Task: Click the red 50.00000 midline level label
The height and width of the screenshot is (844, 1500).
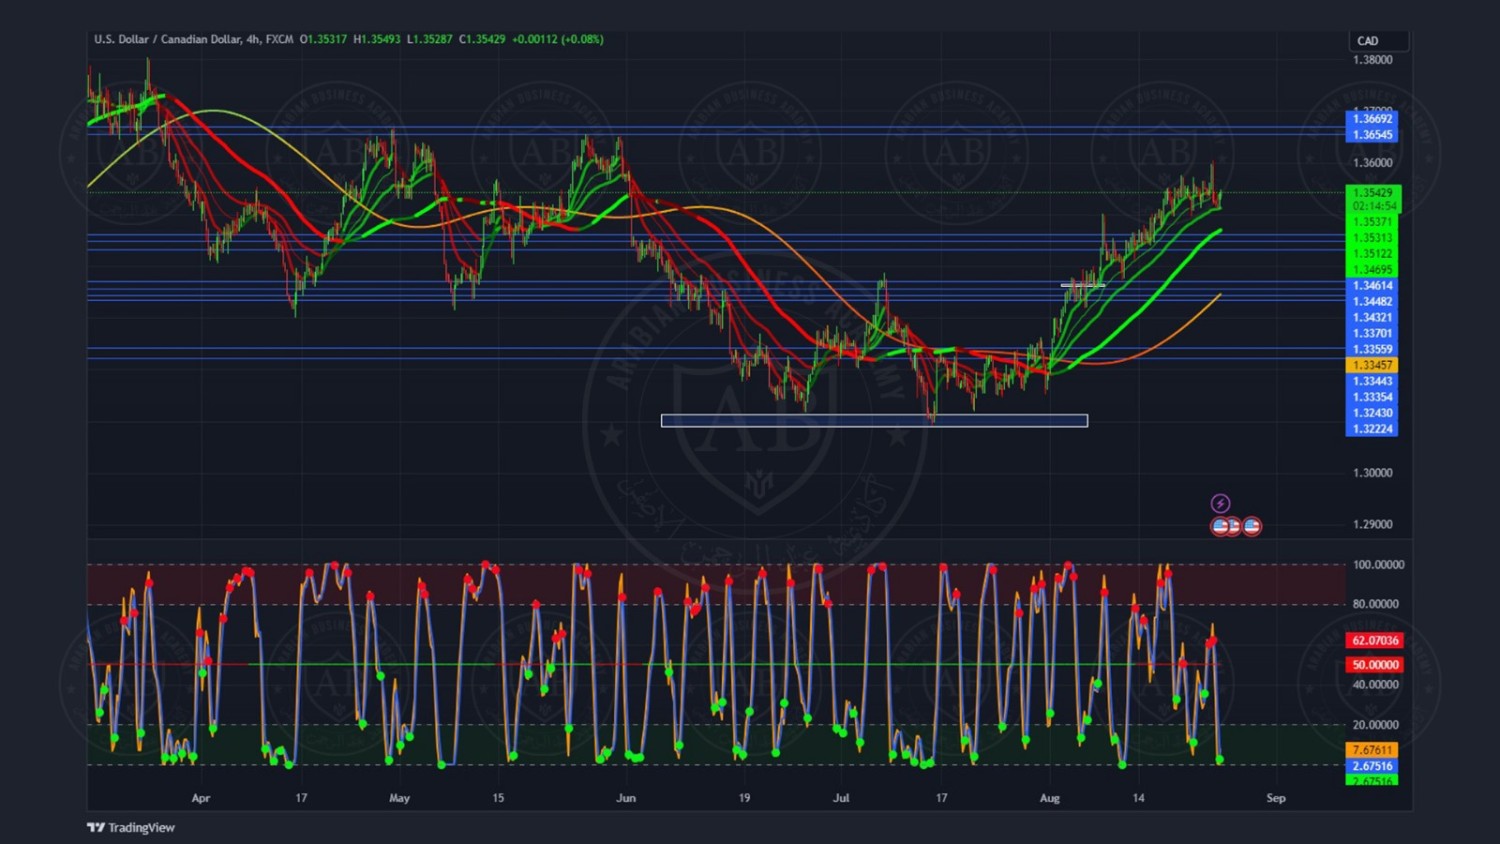Action: pos(1375,664)
